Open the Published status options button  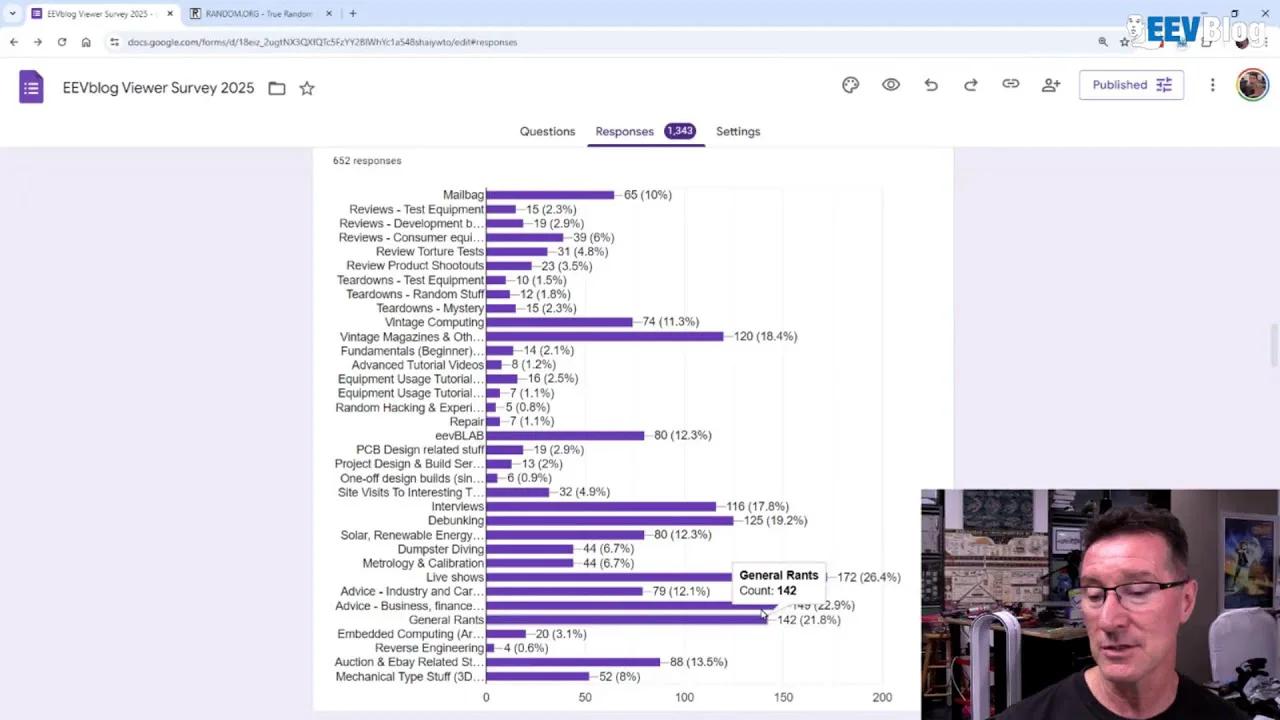tap(1130, 85)
